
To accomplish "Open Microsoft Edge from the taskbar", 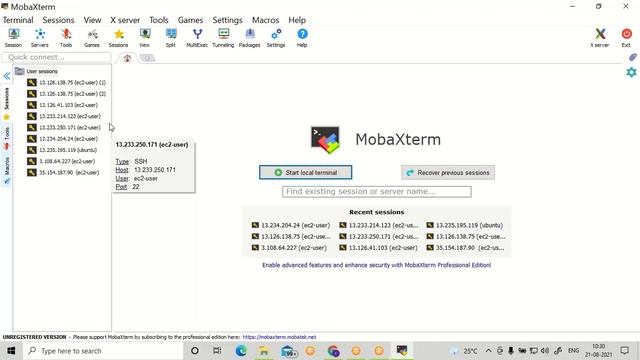I will [x=241, y=351].
